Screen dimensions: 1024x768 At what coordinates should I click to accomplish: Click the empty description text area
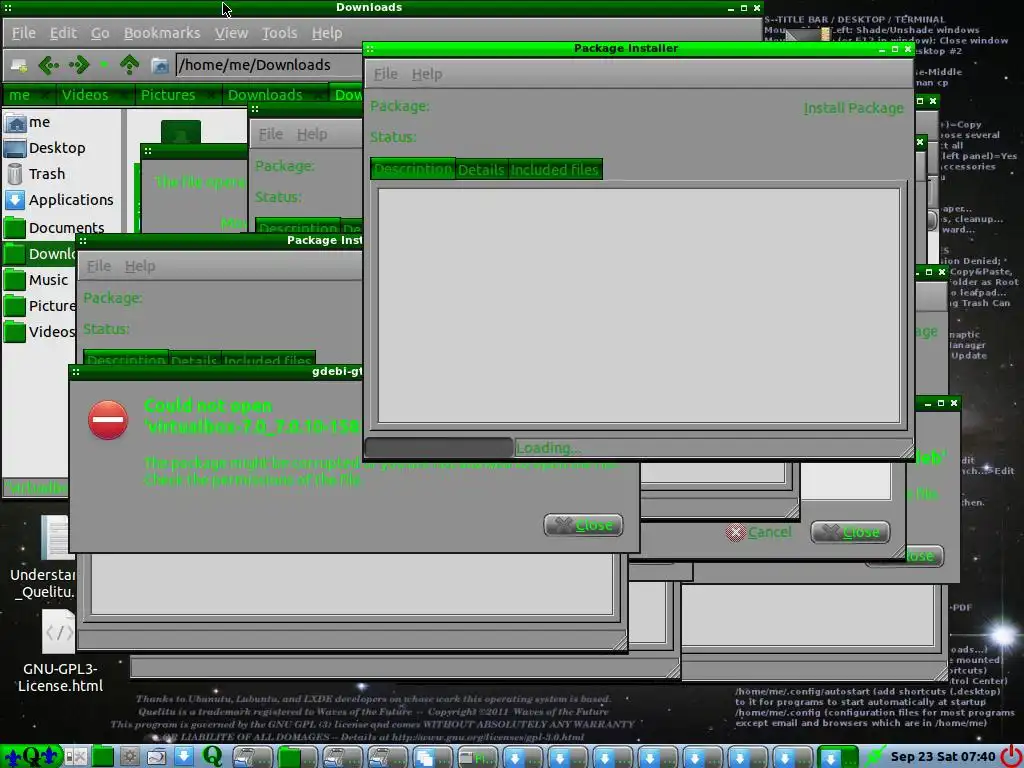[639, 305]
